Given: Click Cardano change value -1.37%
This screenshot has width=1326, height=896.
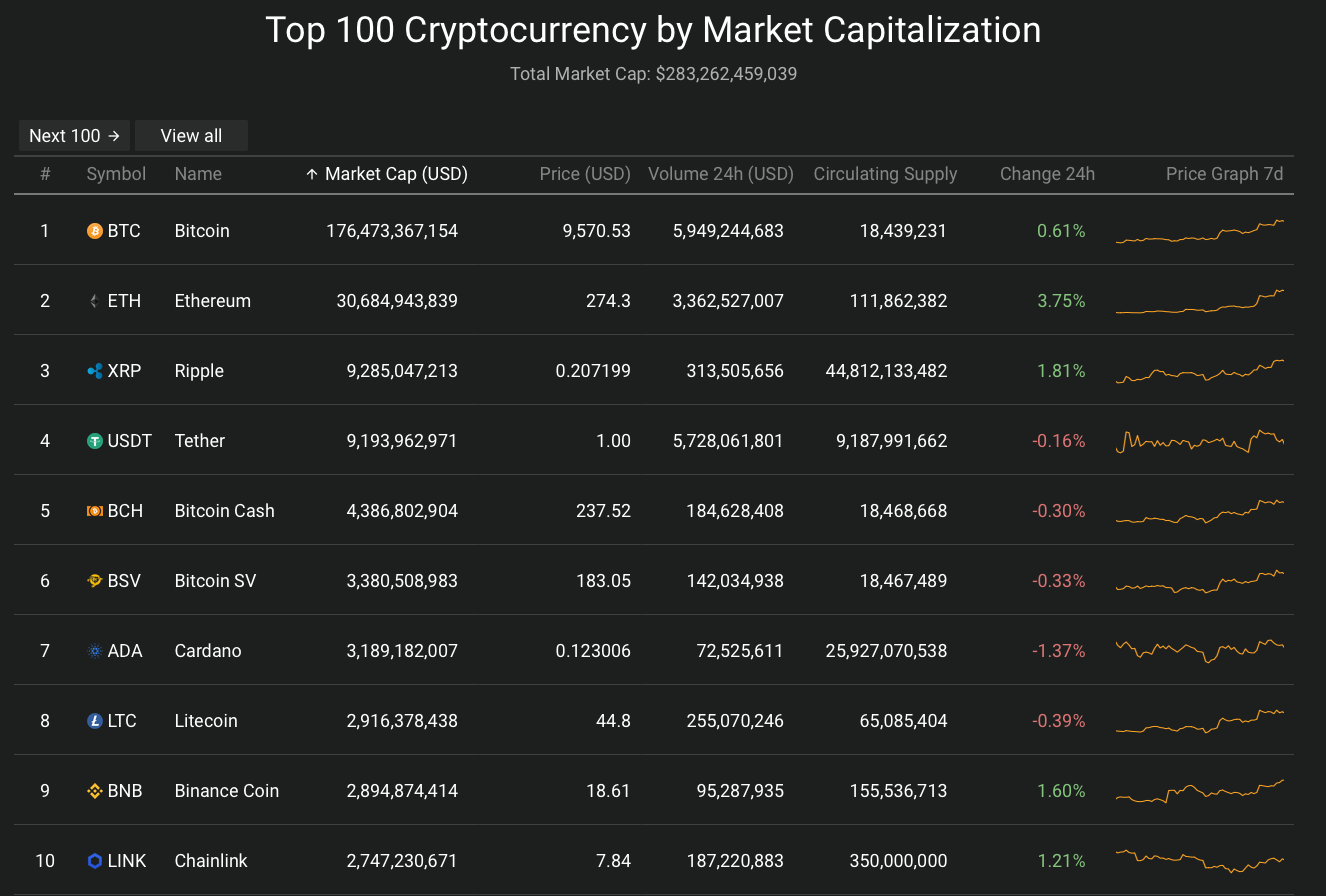Looking at the screenshot, I should click(1058, 651).
